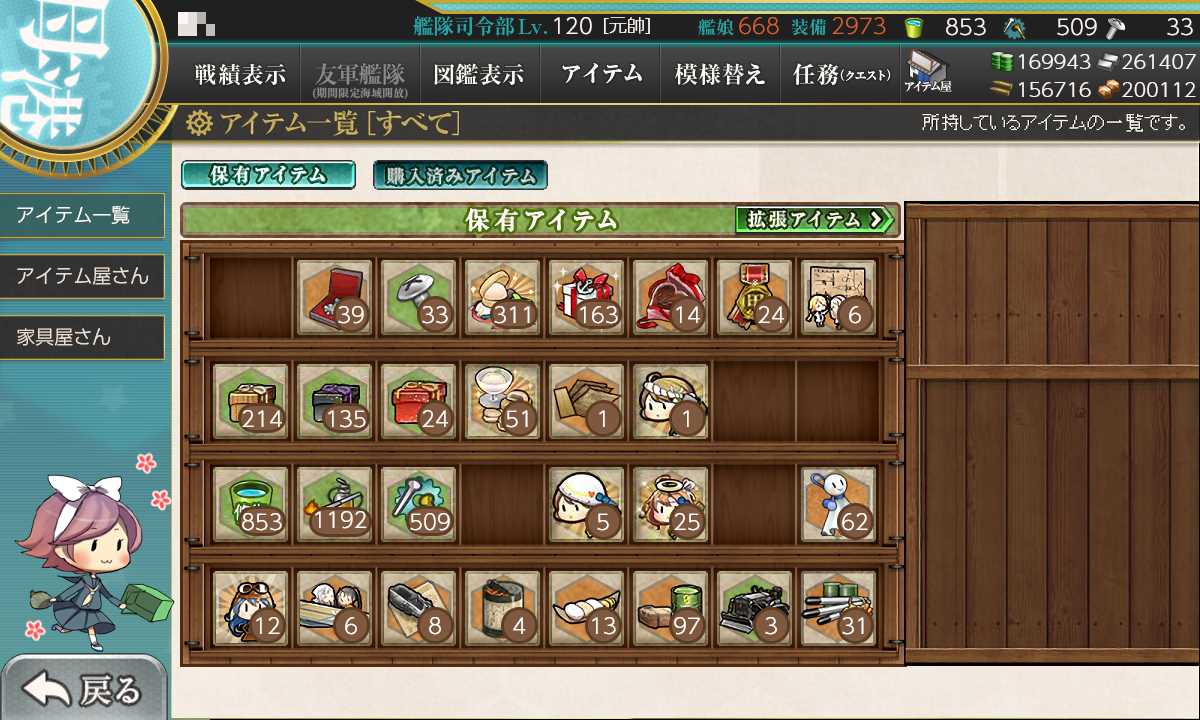Select the green bucket item showing 853
The width and height of the screenshot is (1200, 720).
point(250,503)
